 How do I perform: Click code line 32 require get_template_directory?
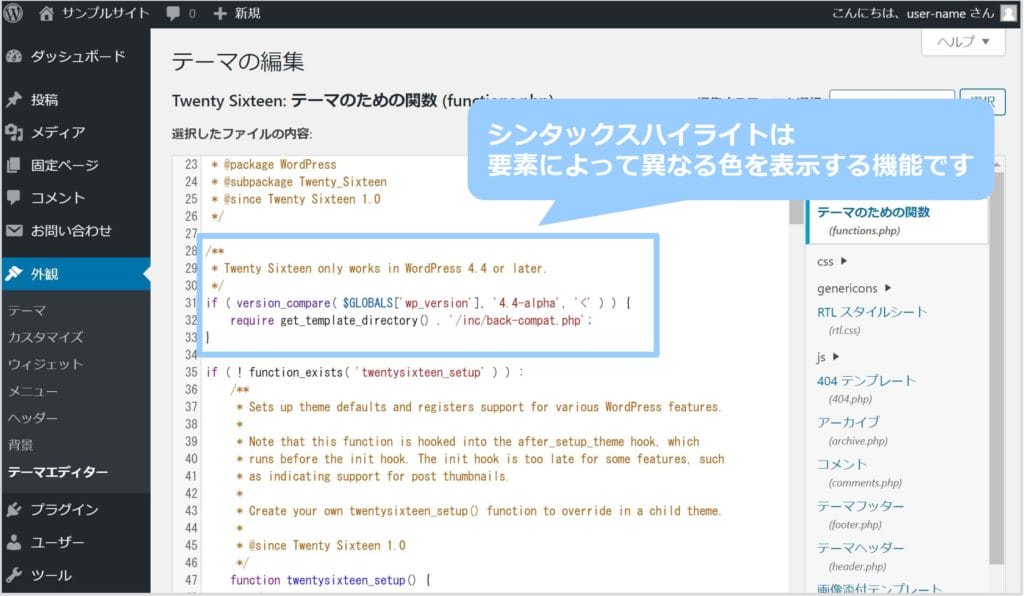411,321
